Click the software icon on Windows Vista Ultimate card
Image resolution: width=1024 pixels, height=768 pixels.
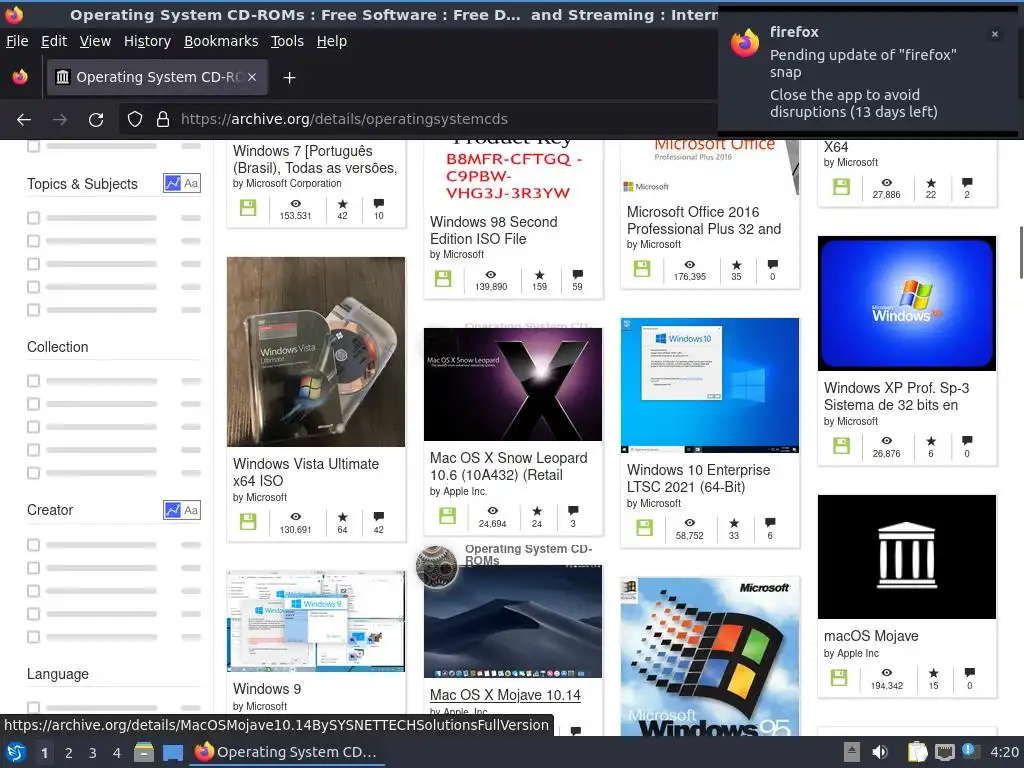pos(248,521)
